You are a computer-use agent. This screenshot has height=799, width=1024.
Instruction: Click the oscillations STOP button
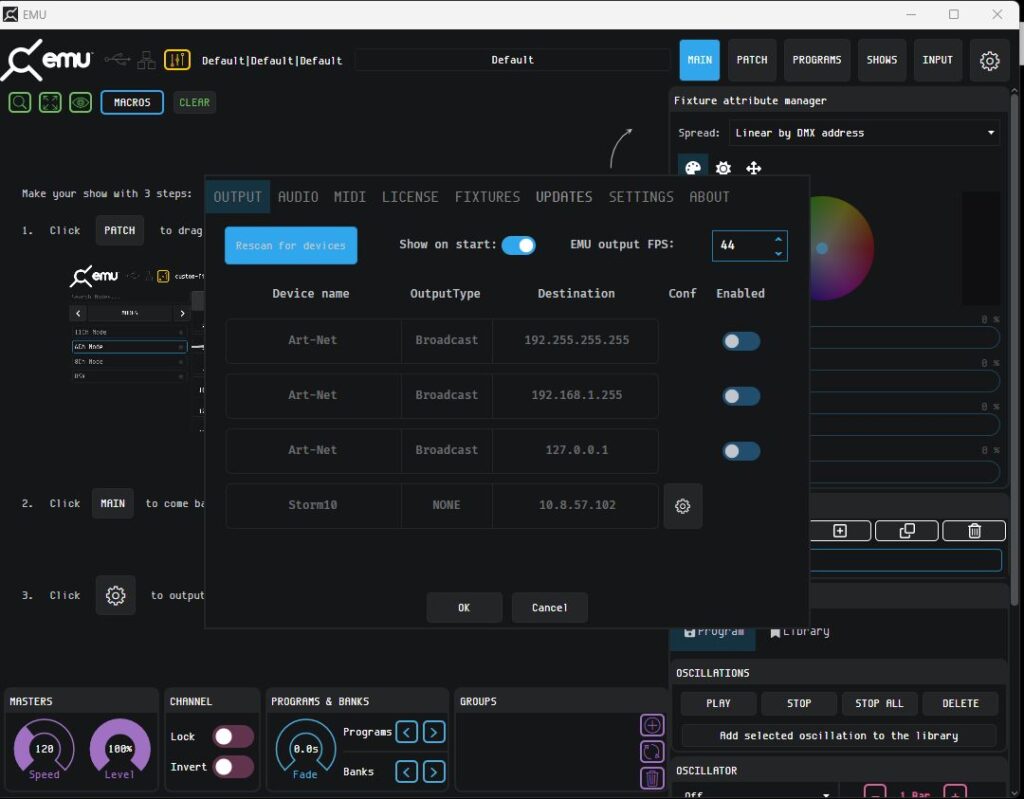pyautogui.click(x=799, y=704)
